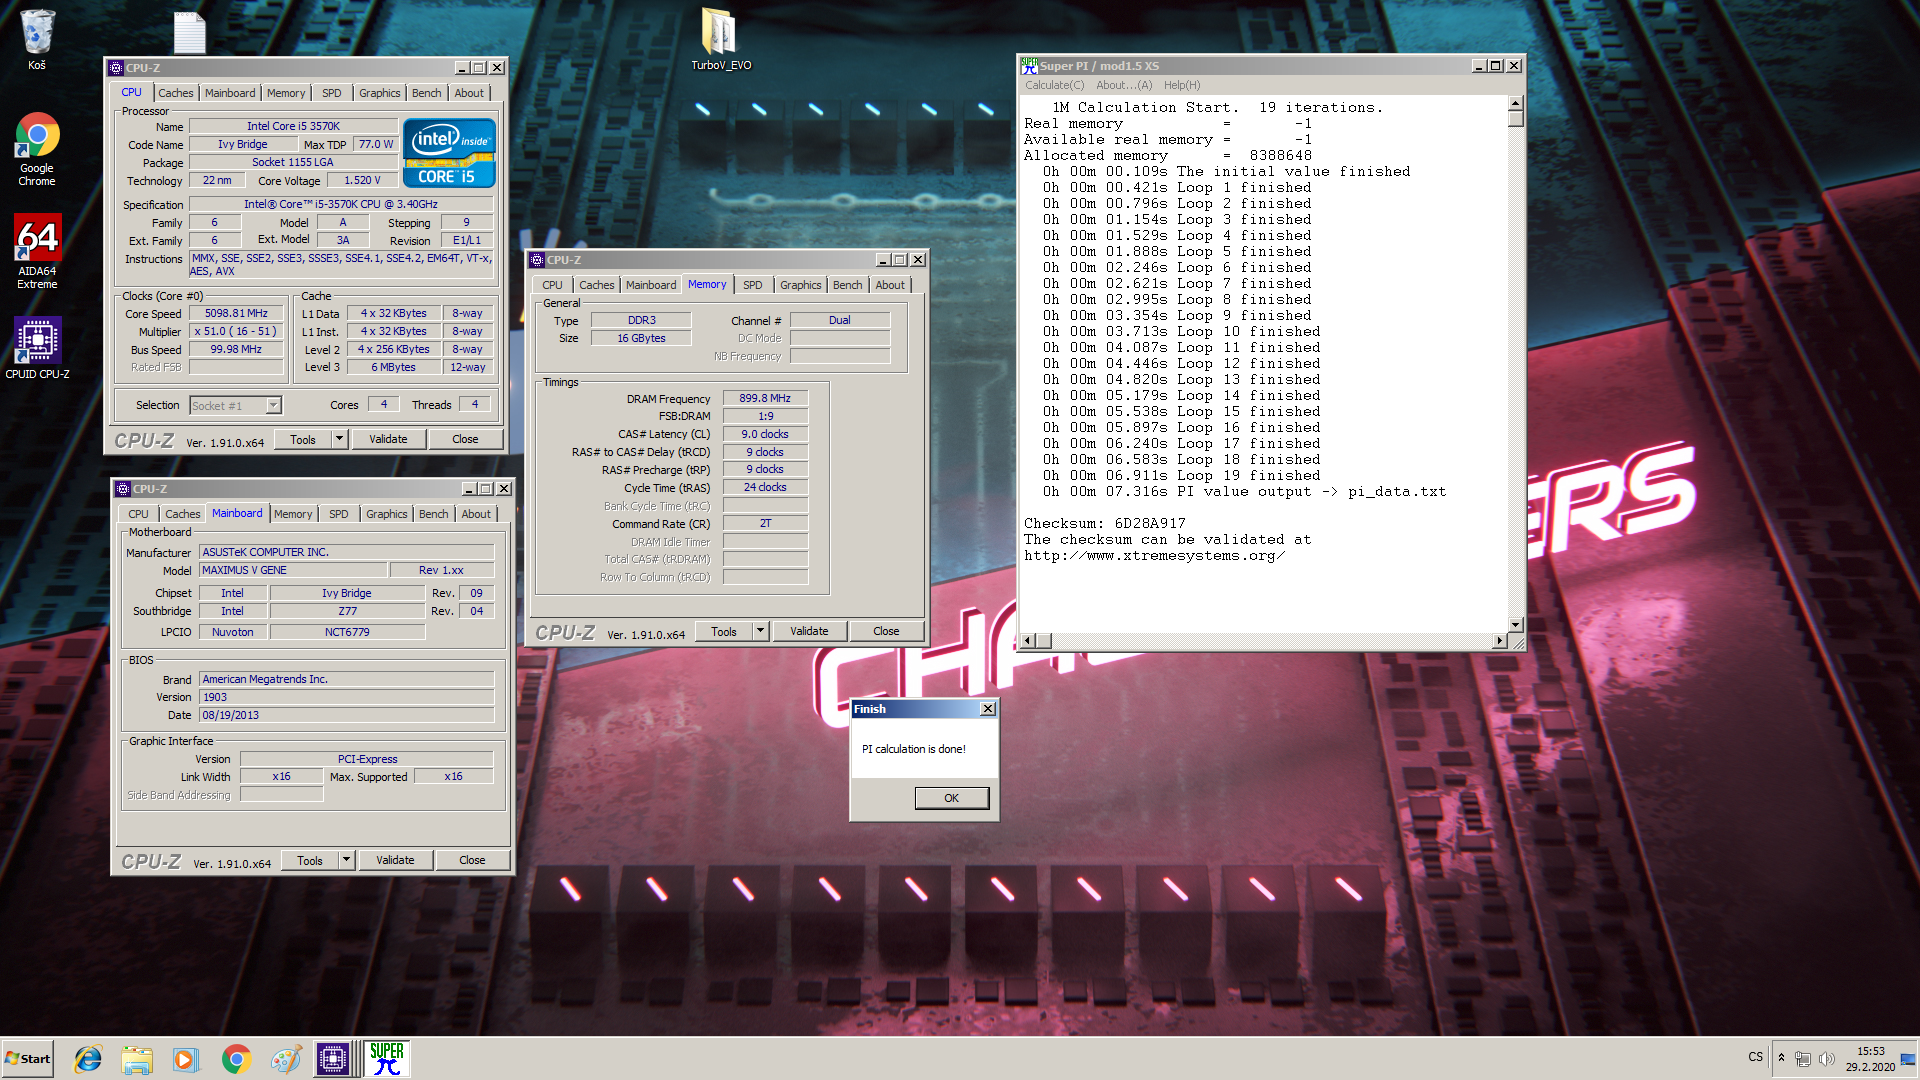Click the CPU-Z memory window title bar icon
The height and width of the screenshot is (1080, 1920).
click(537, 260)
